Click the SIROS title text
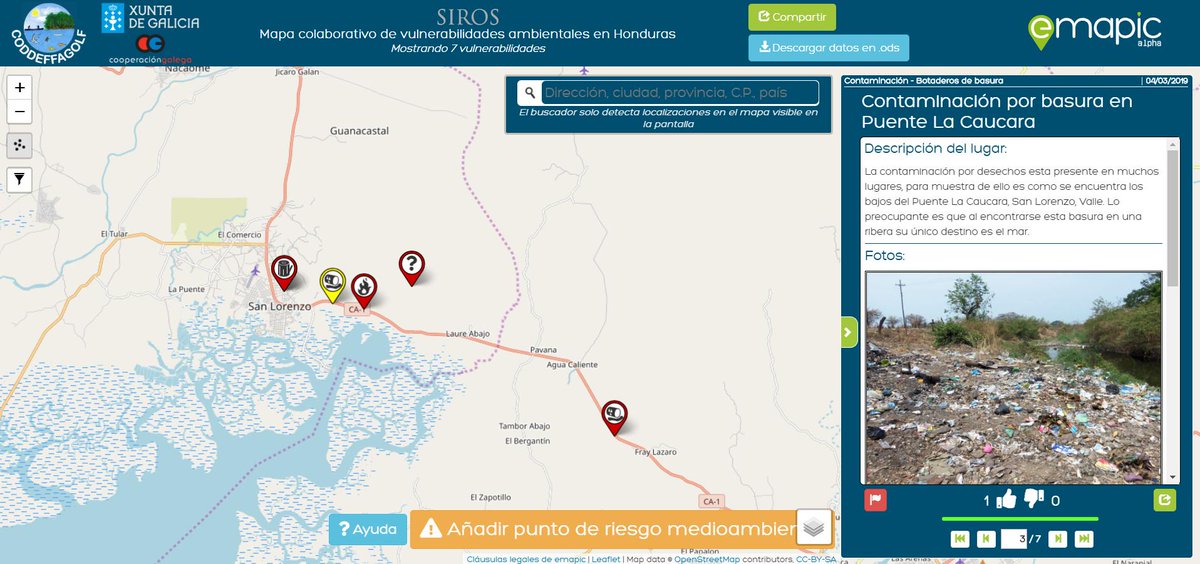The image size is (1200, 564). pyautogui.click(x=467, y=16)
